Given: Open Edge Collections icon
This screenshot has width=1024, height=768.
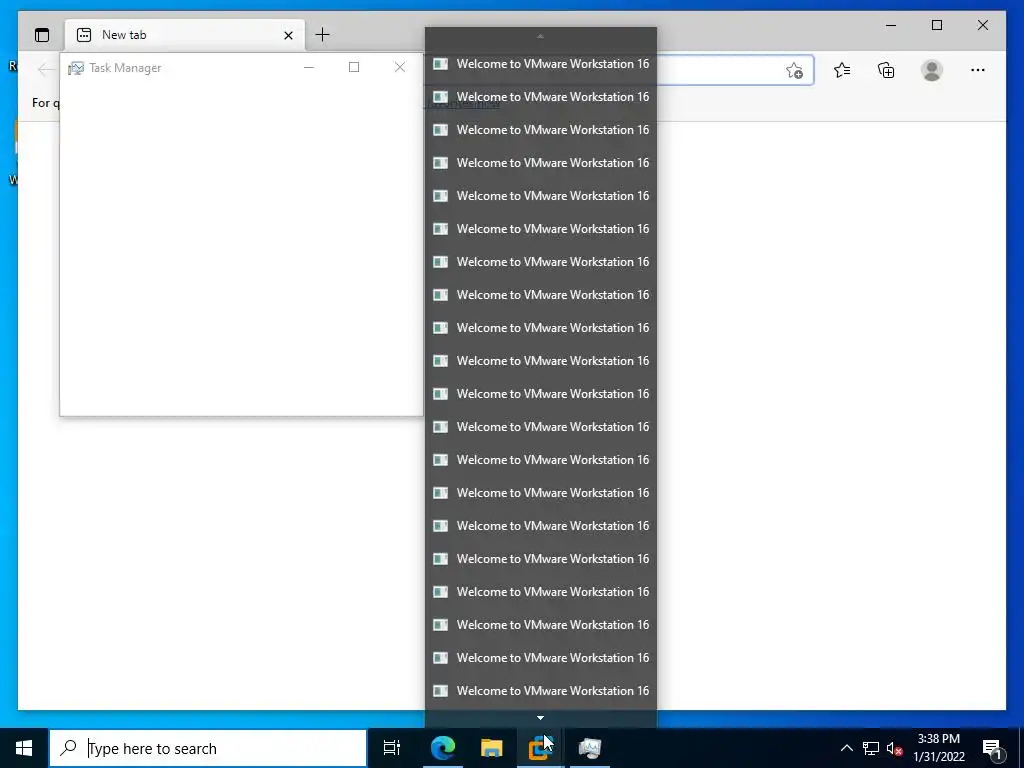Looking at the screenshot, I should [x=886, y=70].
